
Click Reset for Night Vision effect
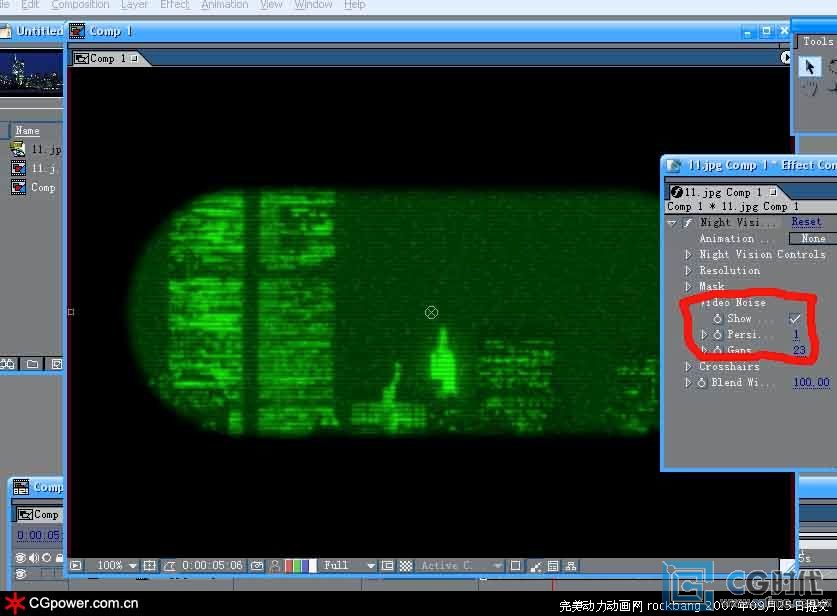point(806,222)
